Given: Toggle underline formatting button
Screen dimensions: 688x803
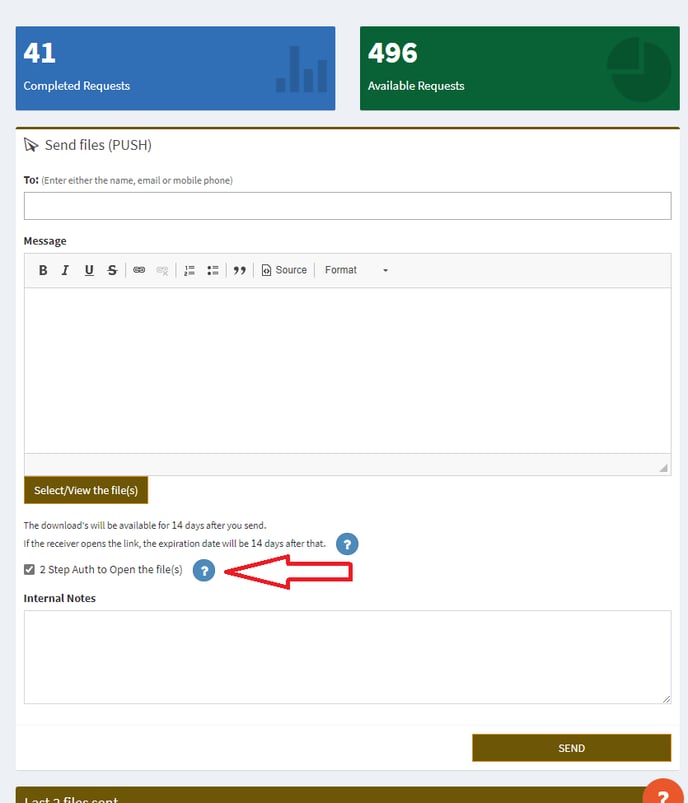Looking at the screenshot, I should (89, 270).
